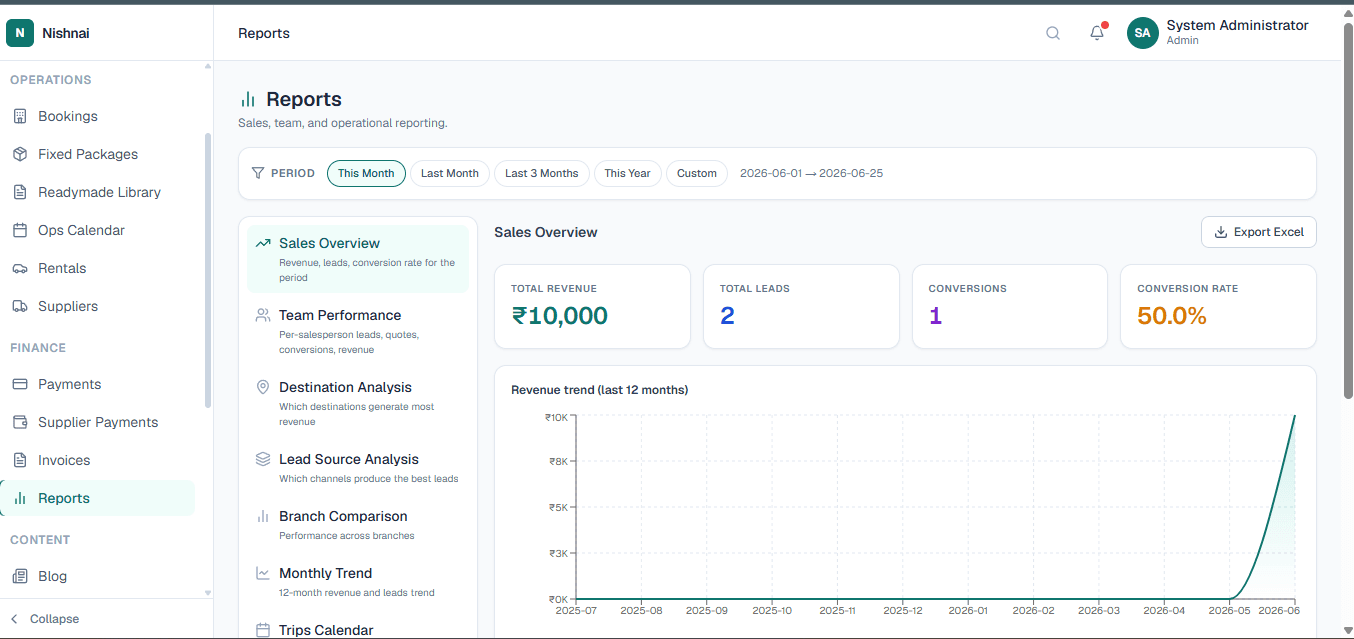Click the Destination Analysis pin icon

click(263, 387)
